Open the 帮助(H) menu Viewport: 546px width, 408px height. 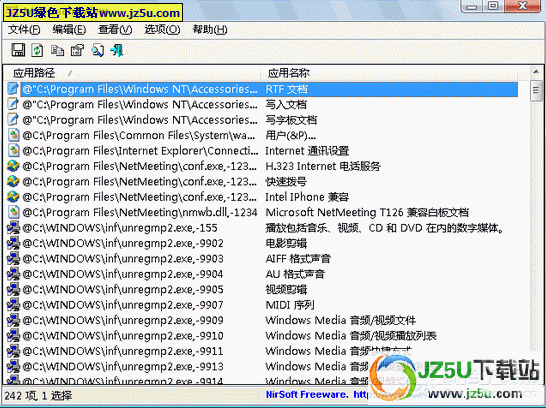(210, 30)
